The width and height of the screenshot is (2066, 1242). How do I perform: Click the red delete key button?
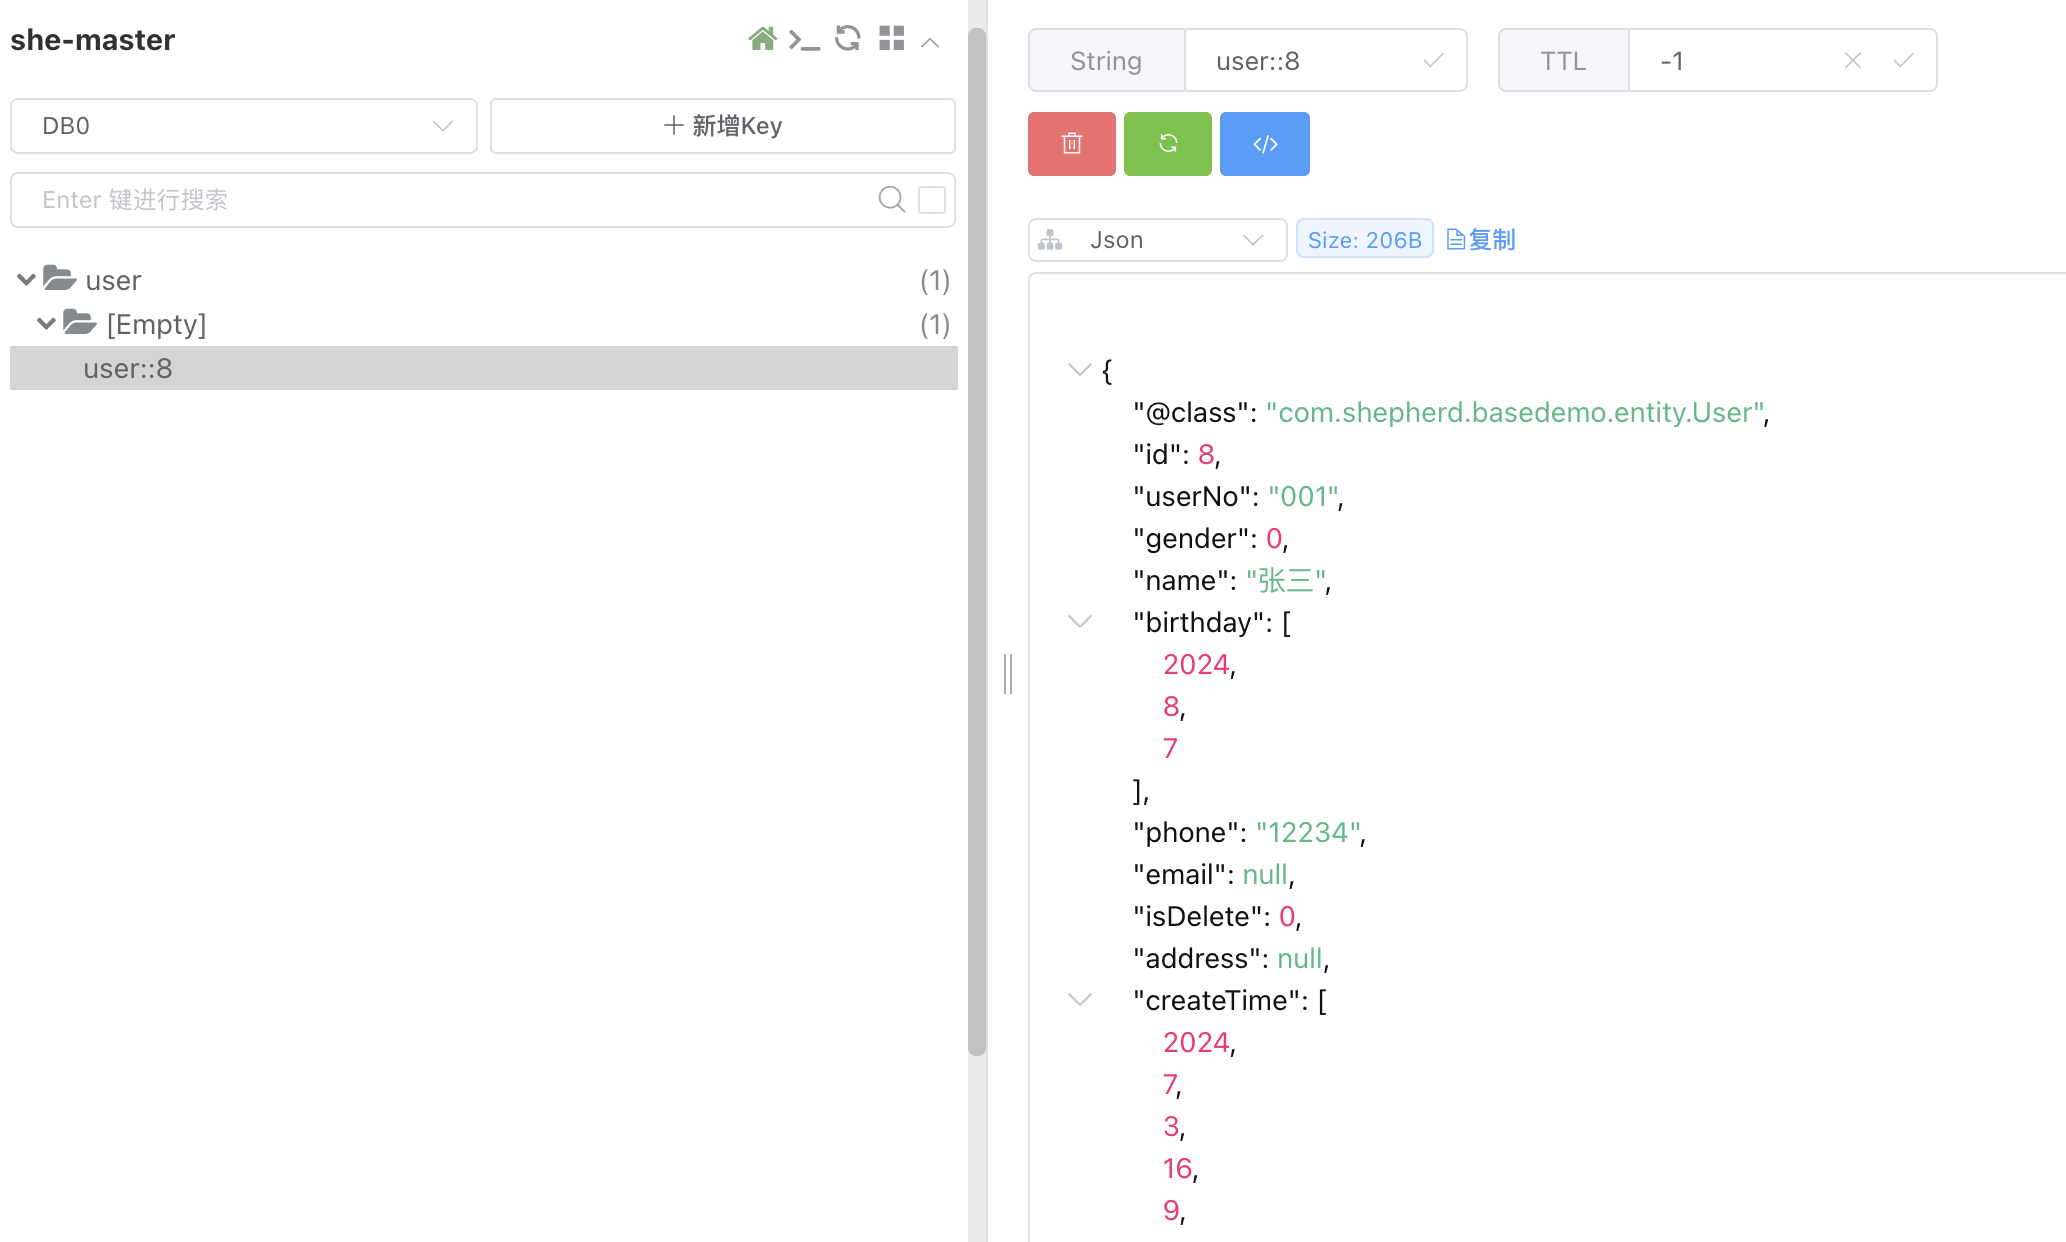1071,144
